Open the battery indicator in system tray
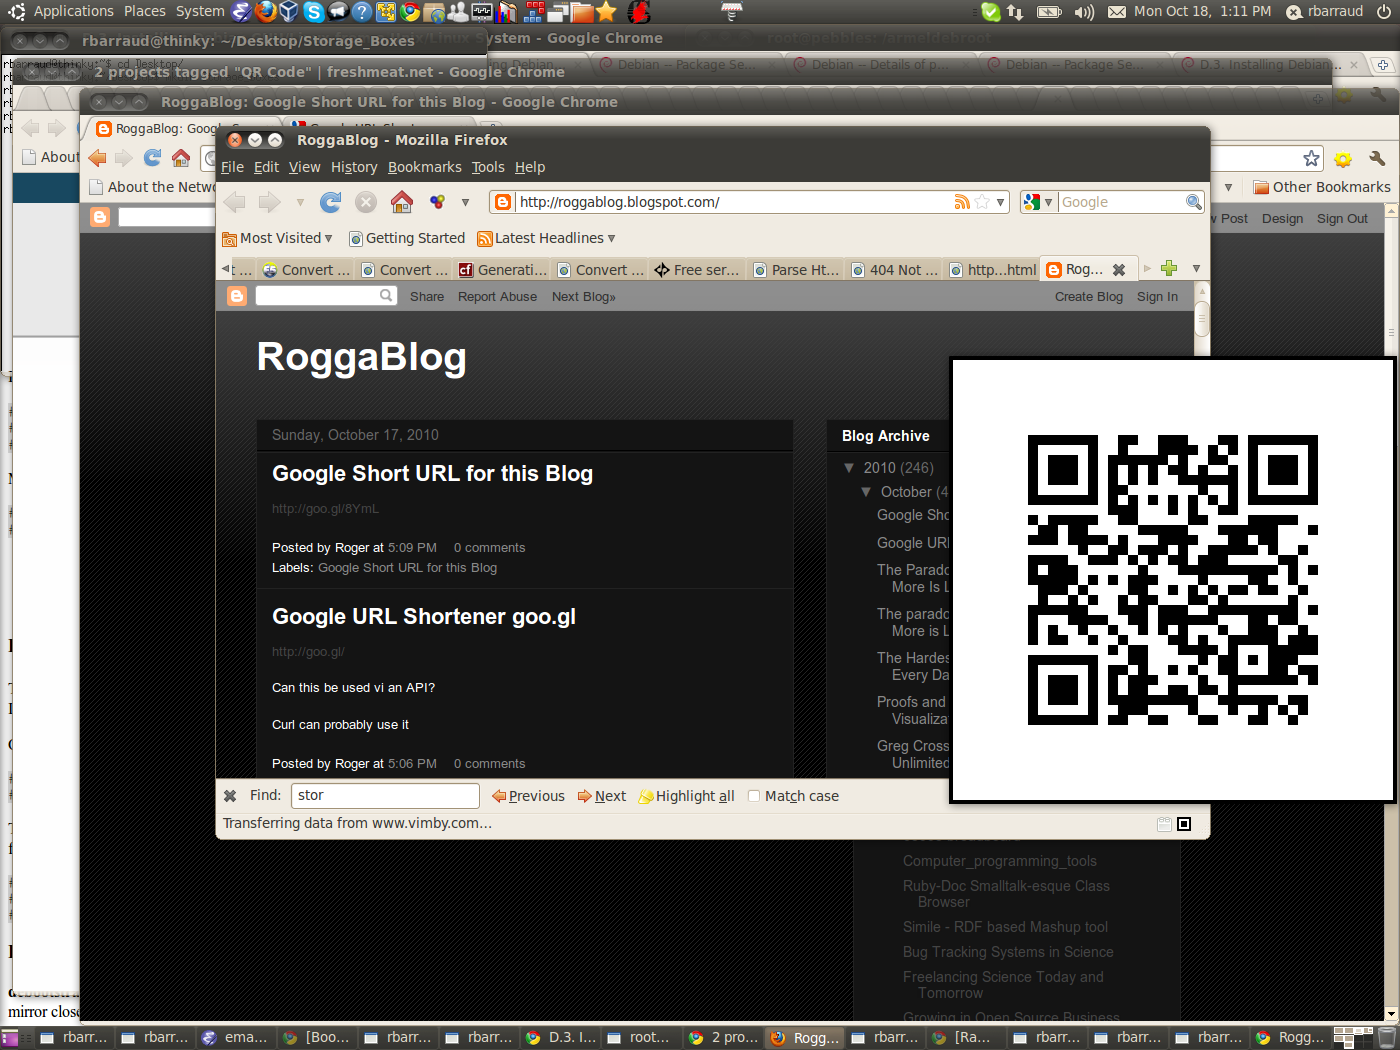This screenshot has width=1400, height=1050. [x=1049, y=12]
